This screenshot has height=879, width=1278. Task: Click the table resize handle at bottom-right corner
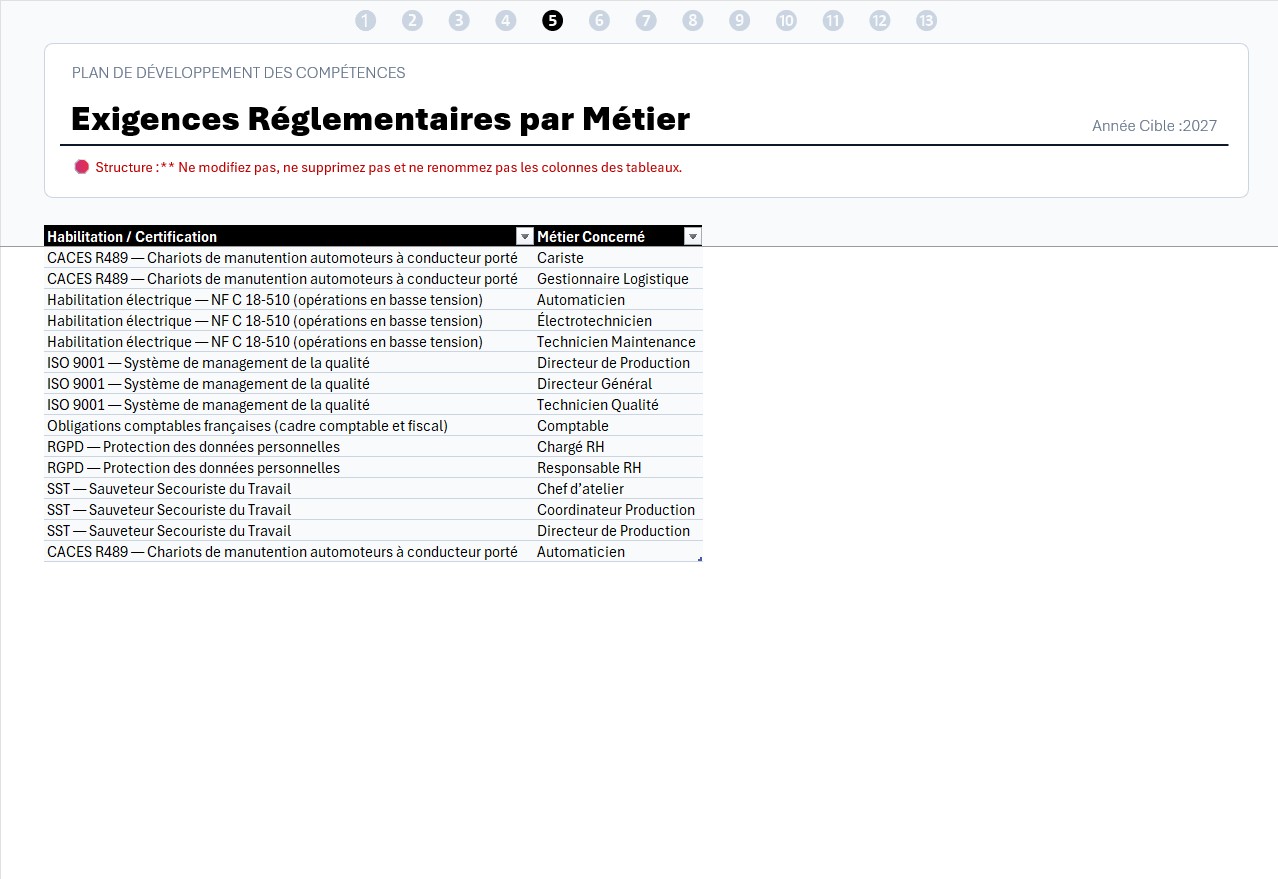tap(699, 558)
